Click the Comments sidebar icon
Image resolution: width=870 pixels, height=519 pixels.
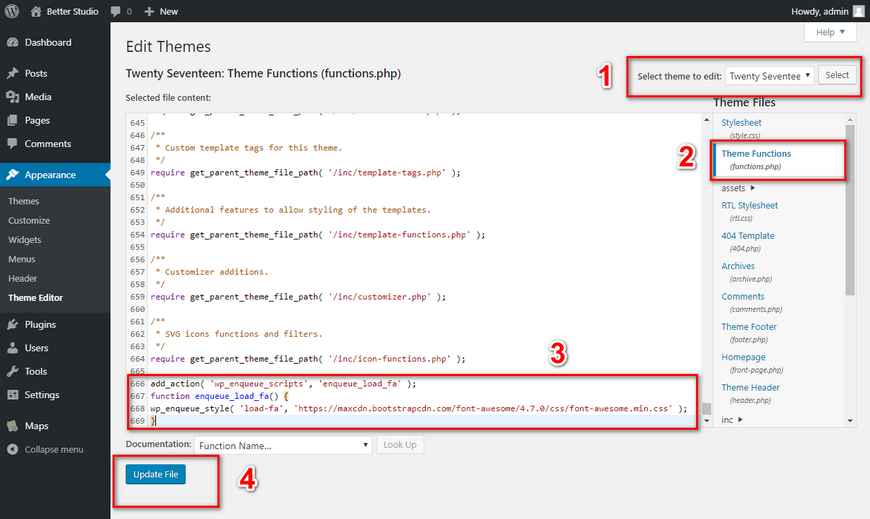tap(12, 143)
